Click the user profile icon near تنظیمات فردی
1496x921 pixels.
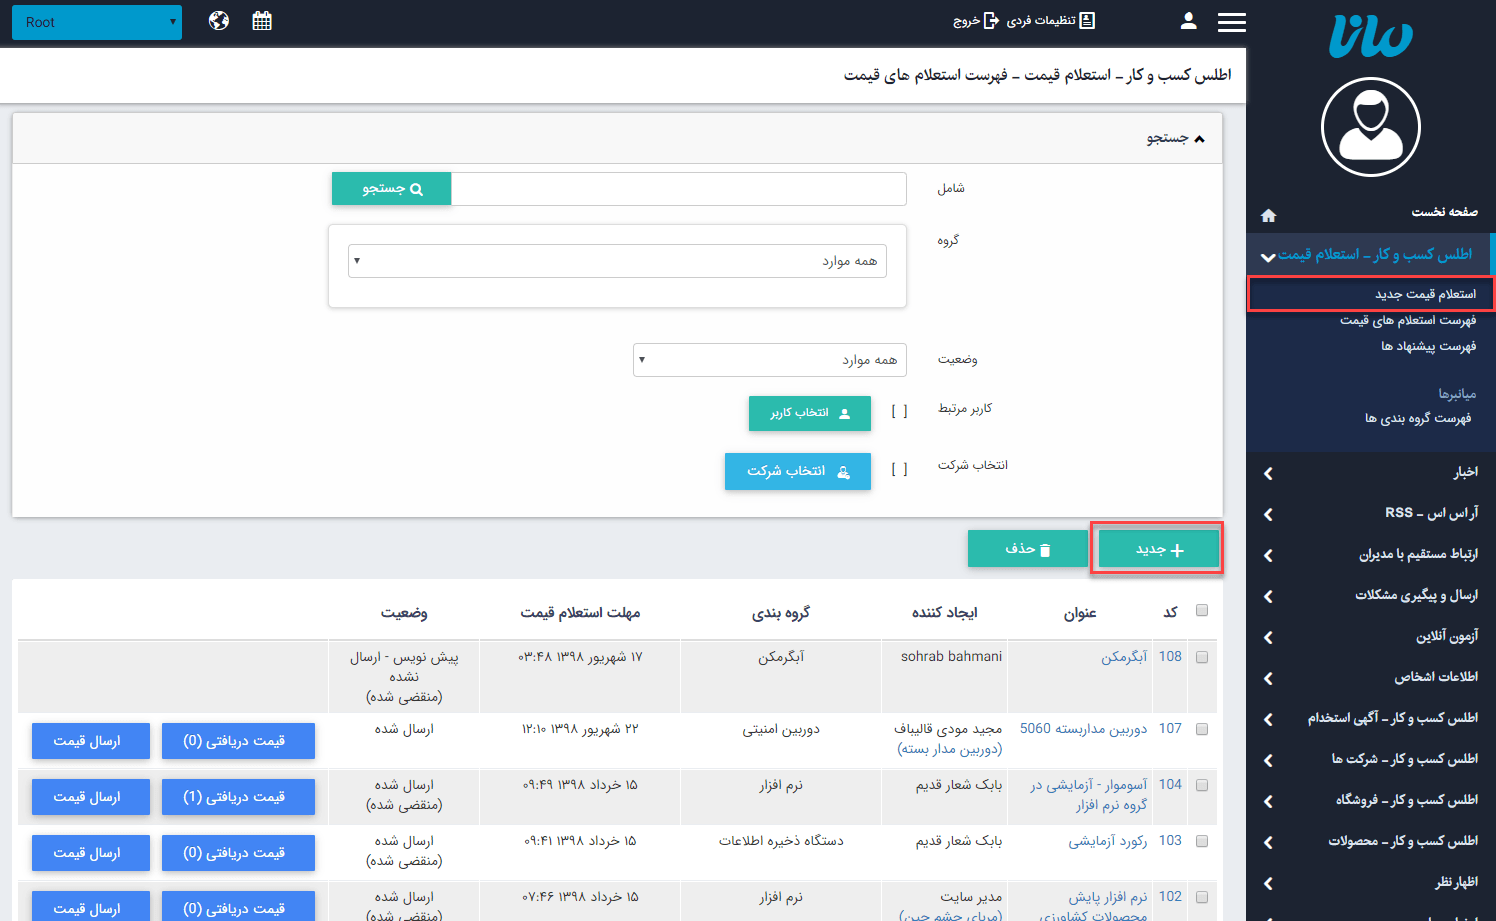(x=1188, y=22)
